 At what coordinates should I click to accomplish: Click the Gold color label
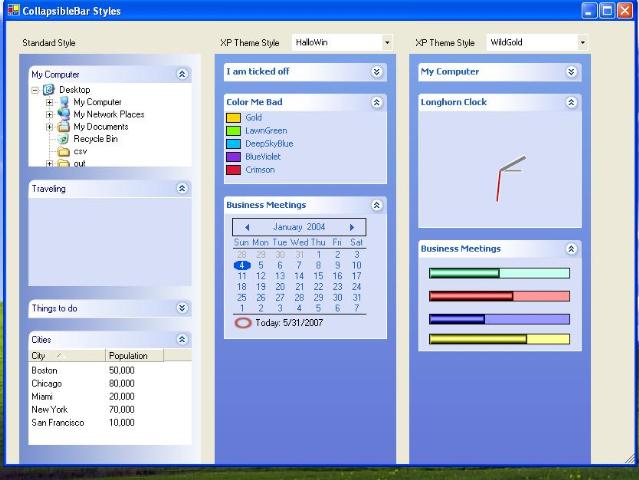tap(253, 118)
